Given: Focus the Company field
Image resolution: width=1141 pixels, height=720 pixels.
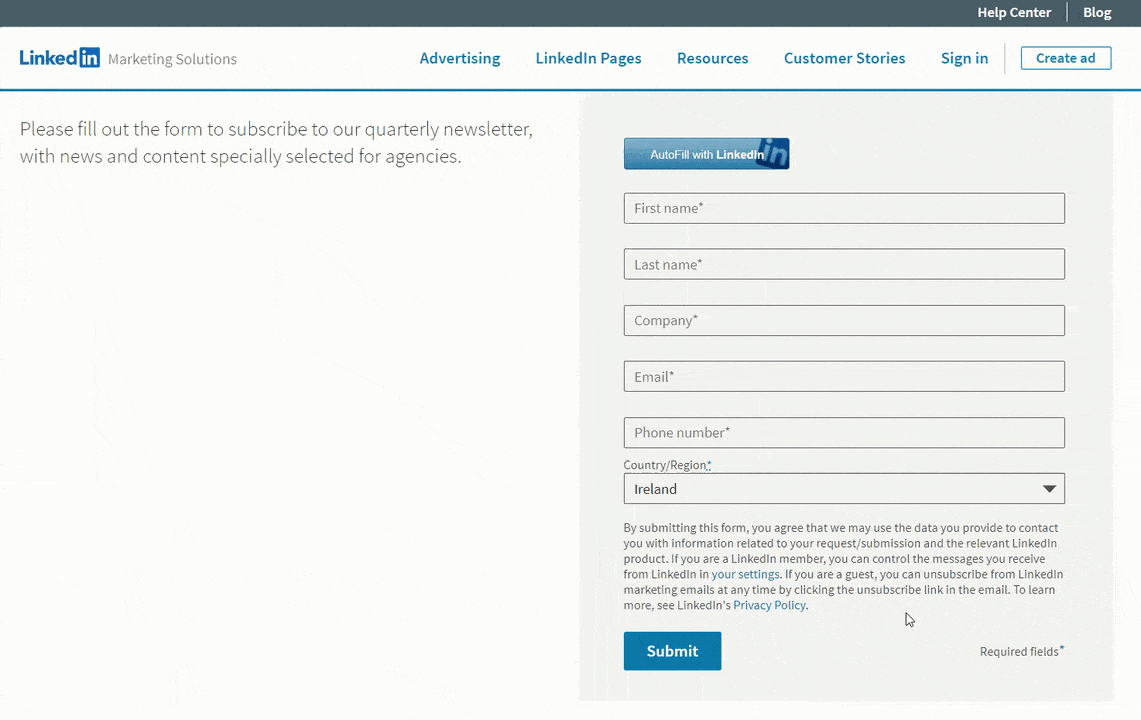Looking at the screenshot, I should [843, 320].
